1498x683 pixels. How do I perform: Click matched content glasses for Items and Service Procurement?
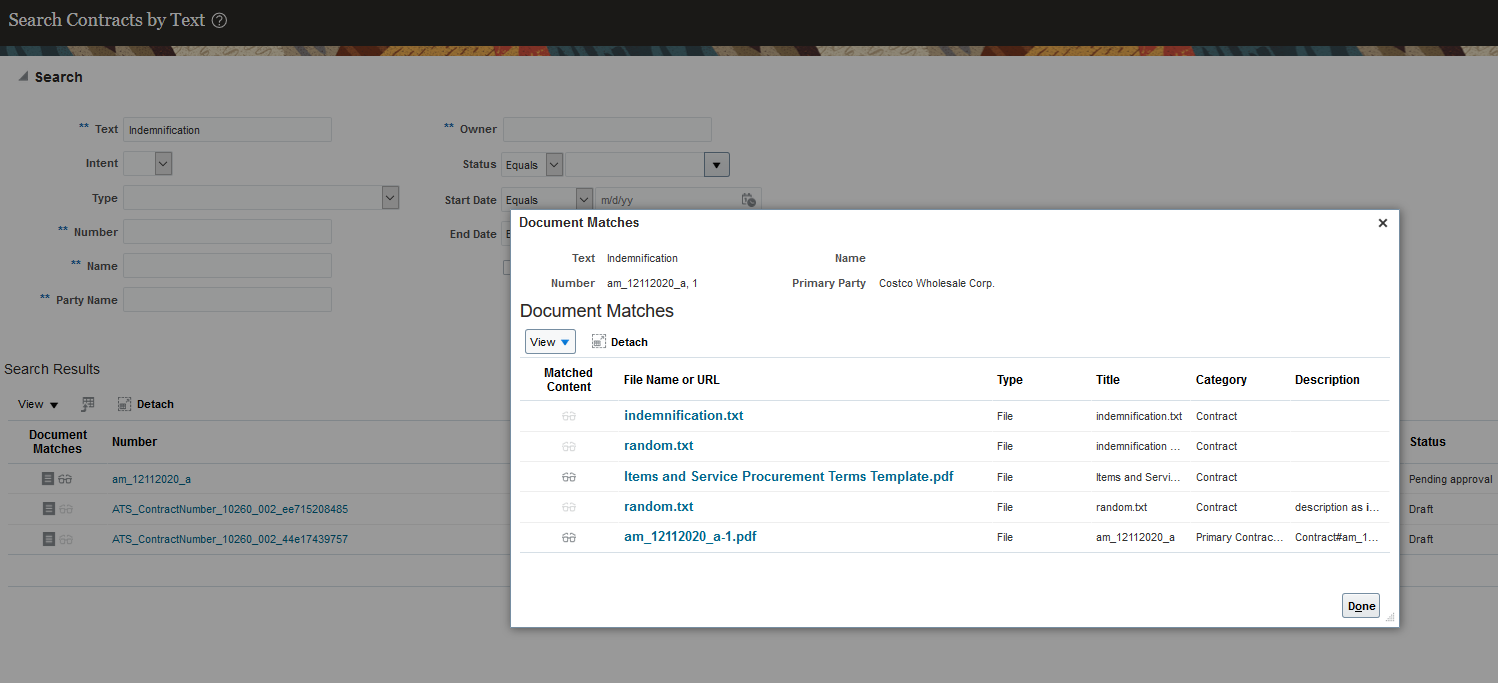tap(569, 477)
